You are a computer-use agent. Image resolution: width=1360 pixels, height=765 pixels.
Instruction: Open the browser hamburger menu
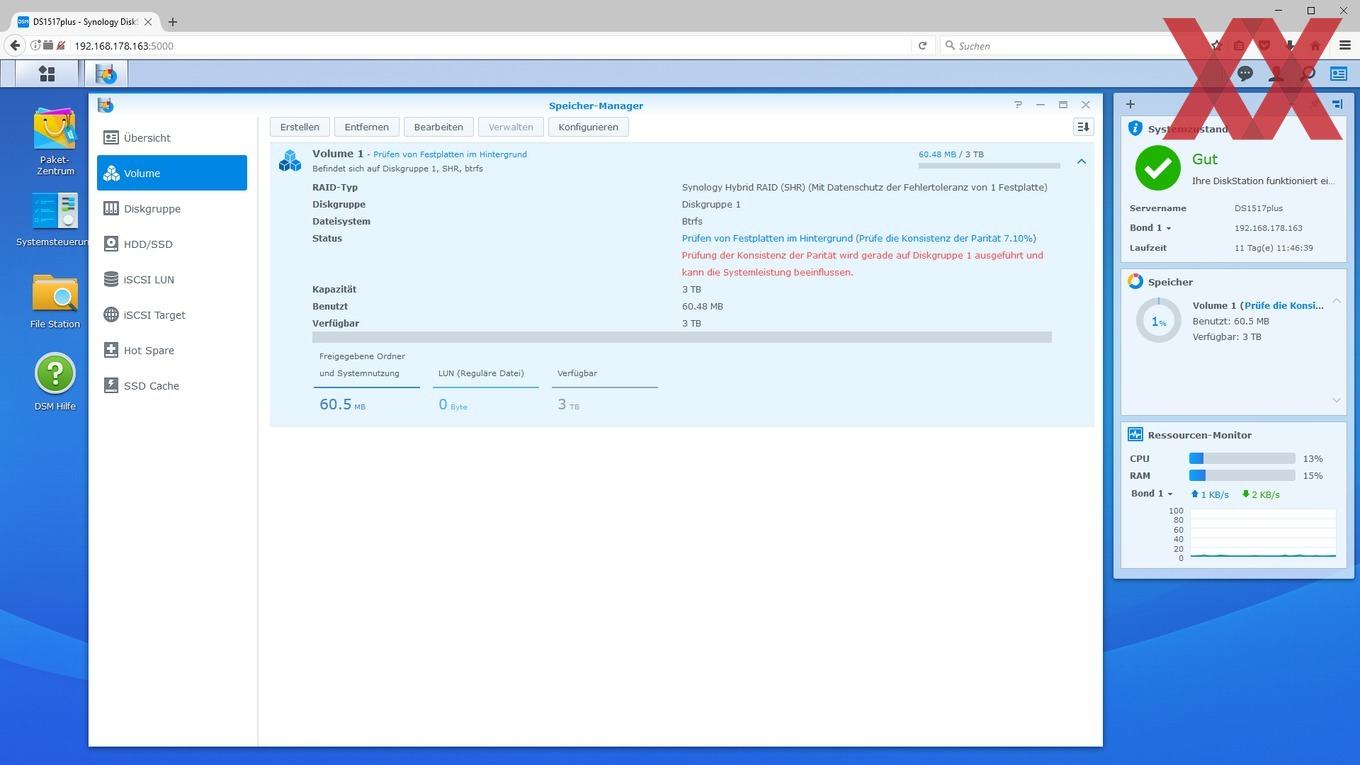(1344, 45)
